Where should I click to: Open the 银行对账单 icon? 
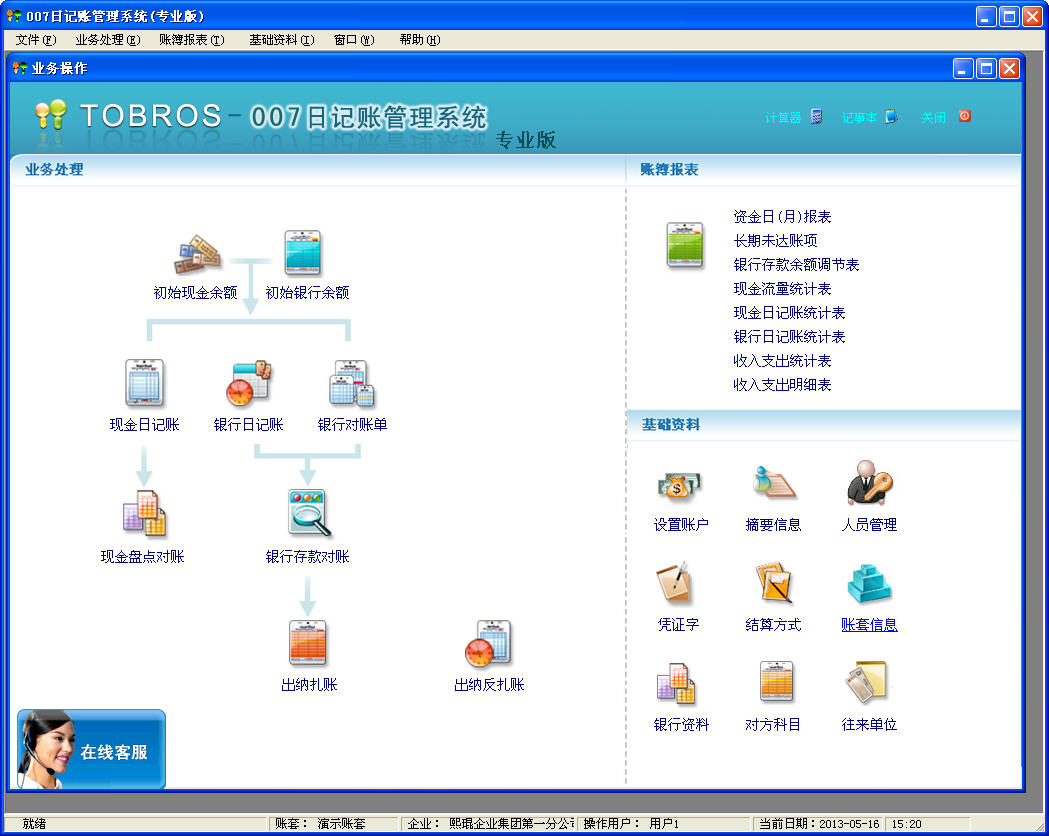pos(352,383)
